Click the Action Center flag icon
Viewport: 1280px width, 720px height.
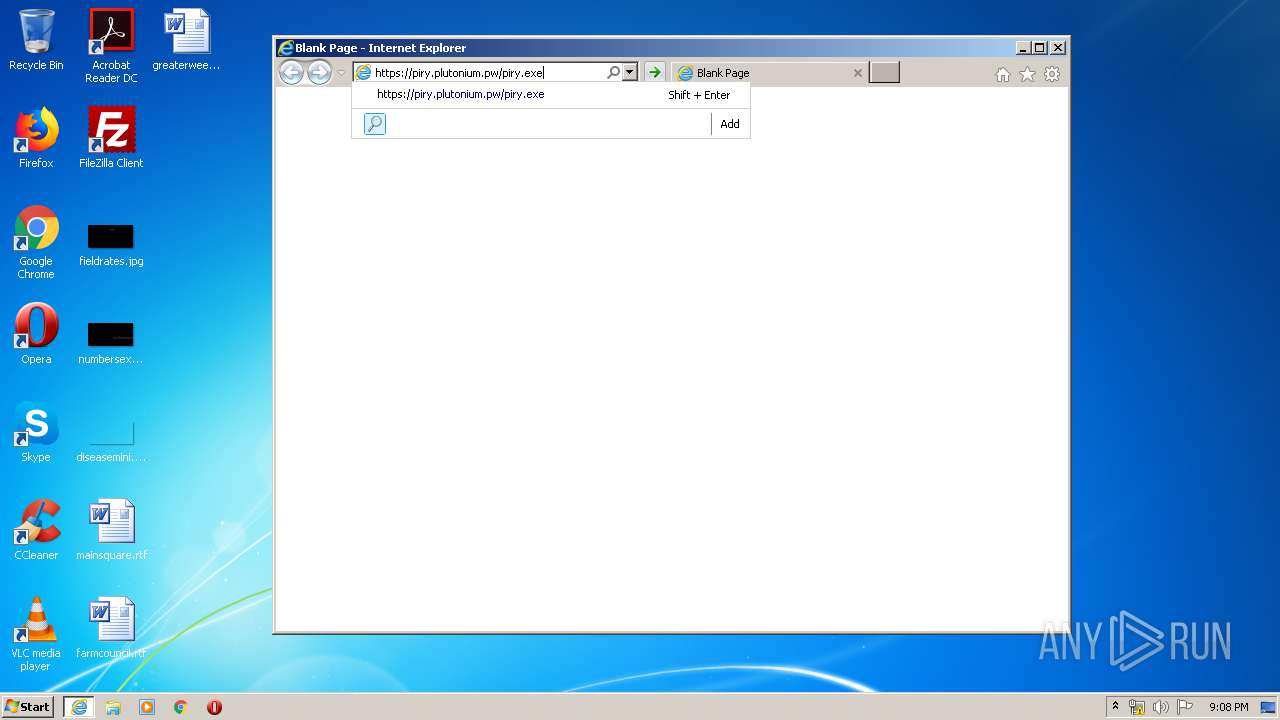(x=1185, y=707)
